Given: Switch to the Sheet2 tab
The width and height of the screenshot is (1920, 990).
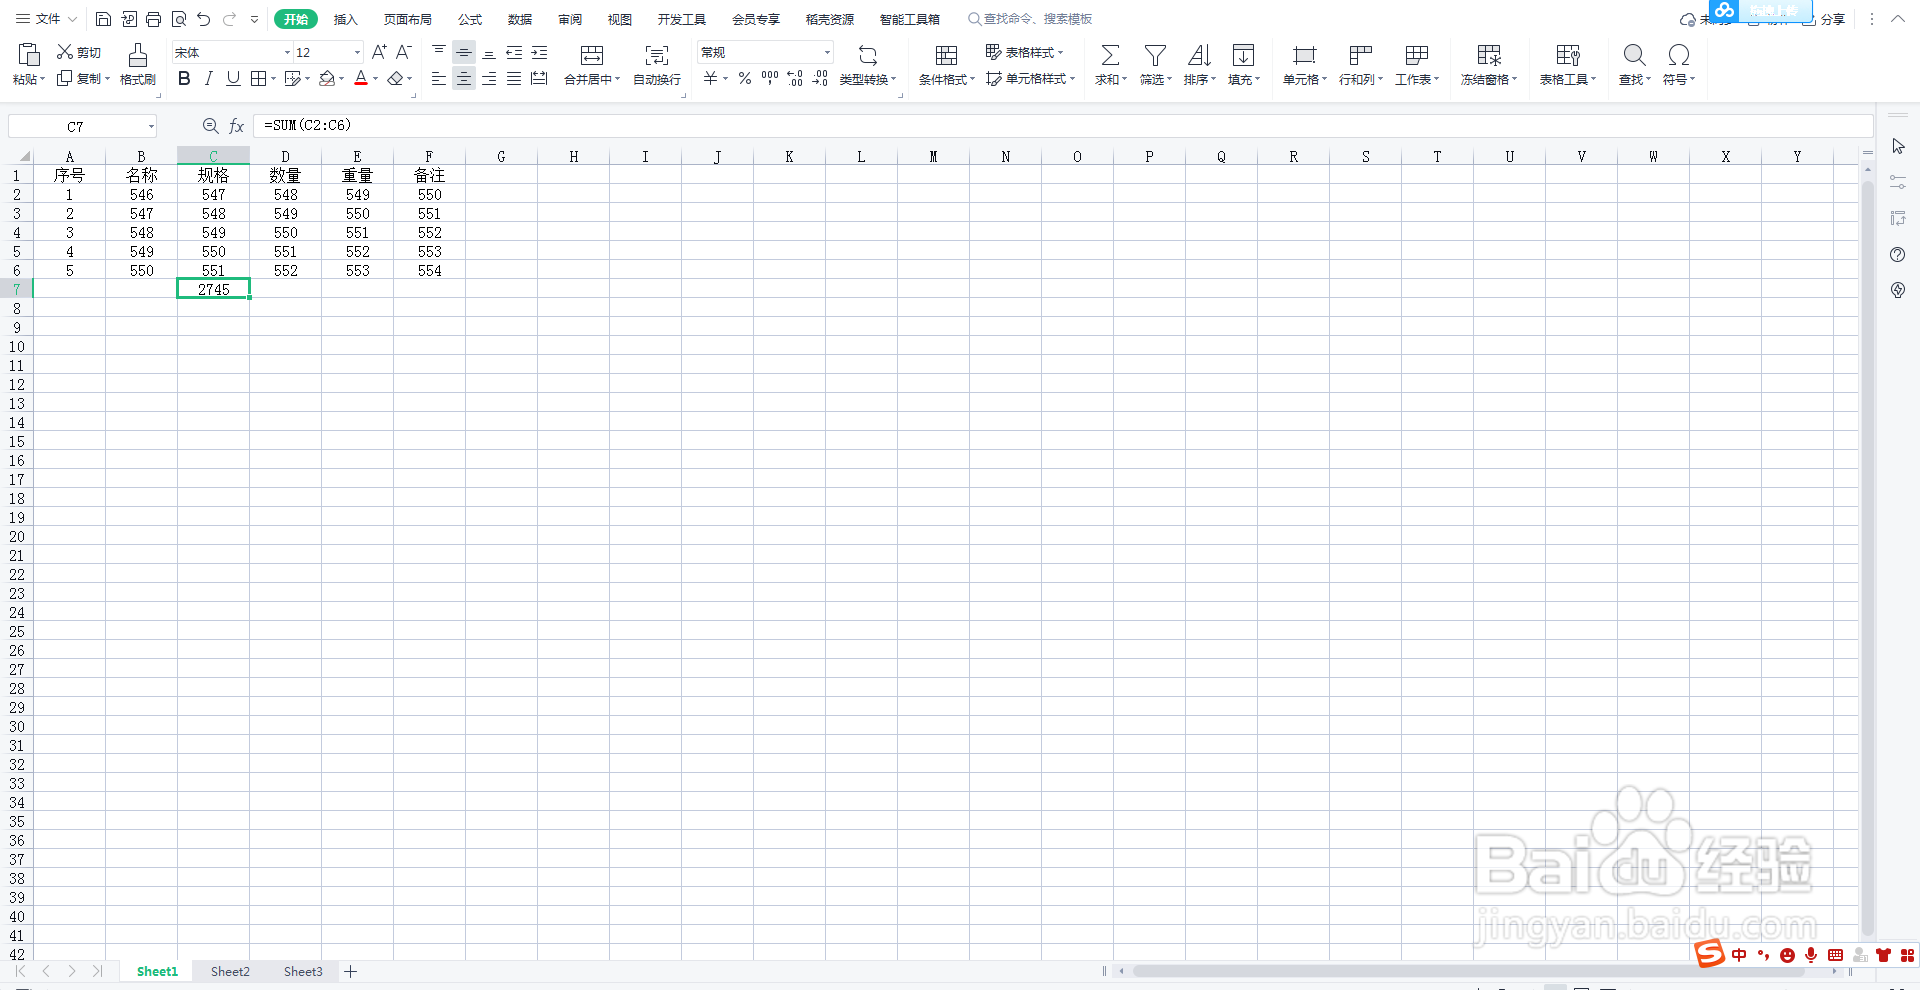Looking at the screenshot, I should (230, 971).
